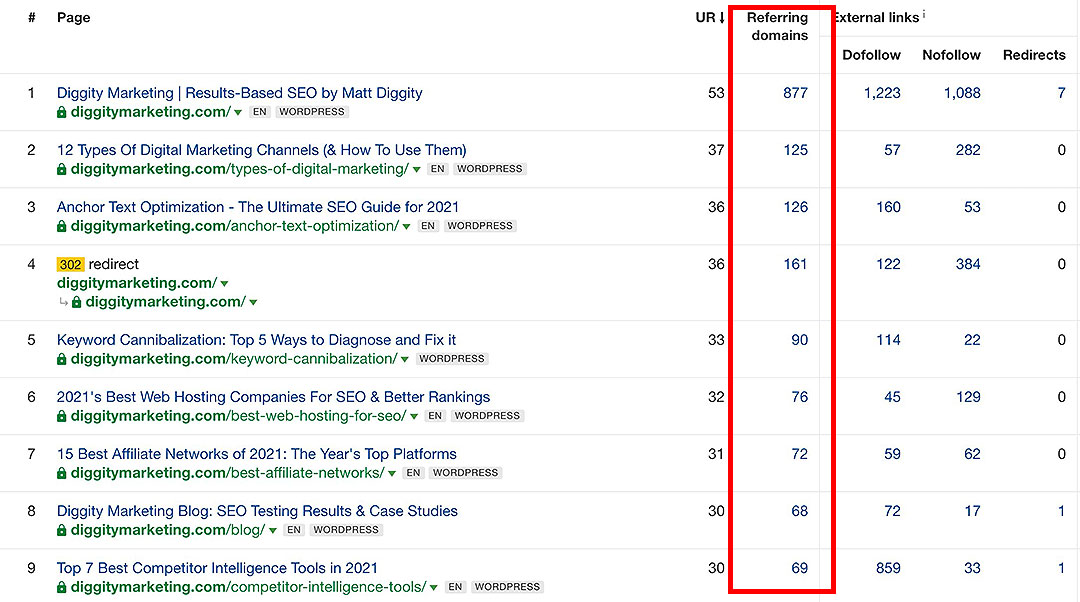Click nofollow value 384
This screenshot has width=1080, height=602.
968,264
